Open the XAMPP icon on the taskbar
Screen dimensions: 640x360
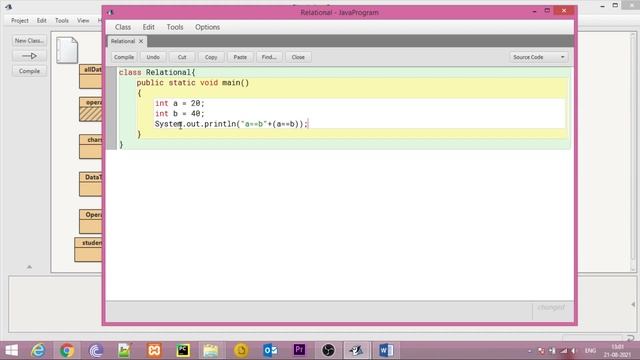[x=154, y=350]
